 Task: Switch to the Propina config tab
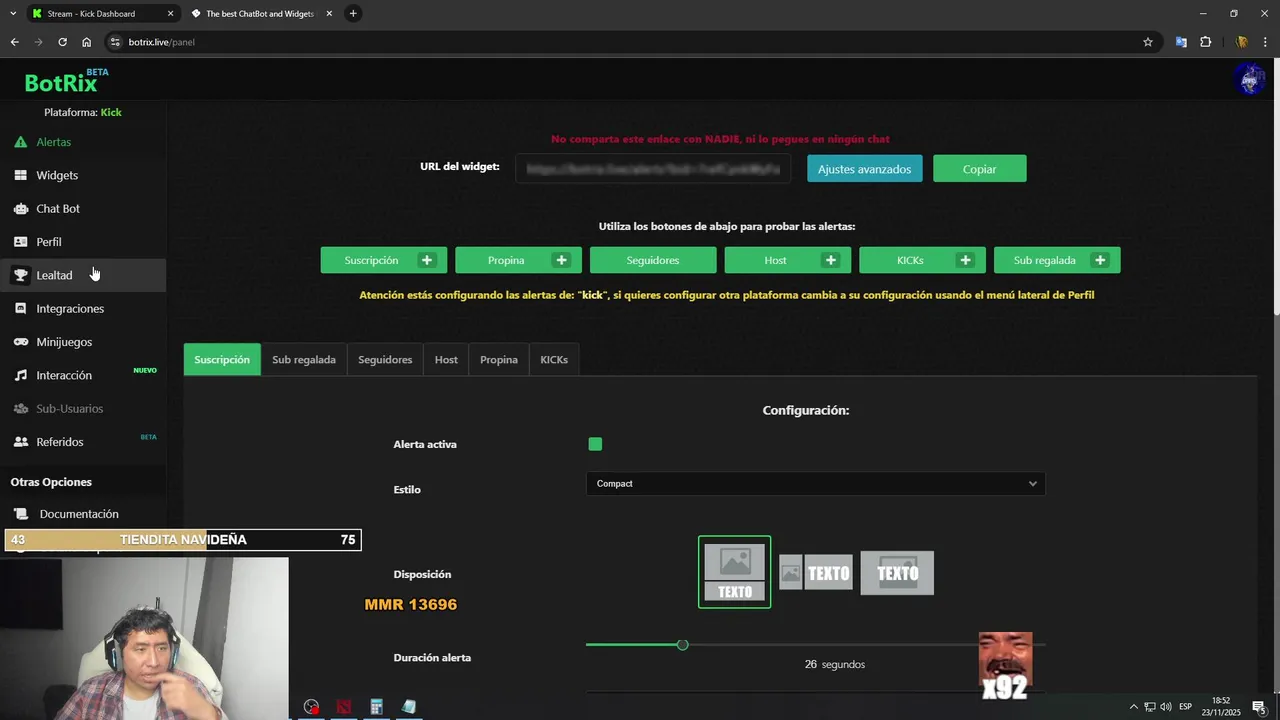498,359
